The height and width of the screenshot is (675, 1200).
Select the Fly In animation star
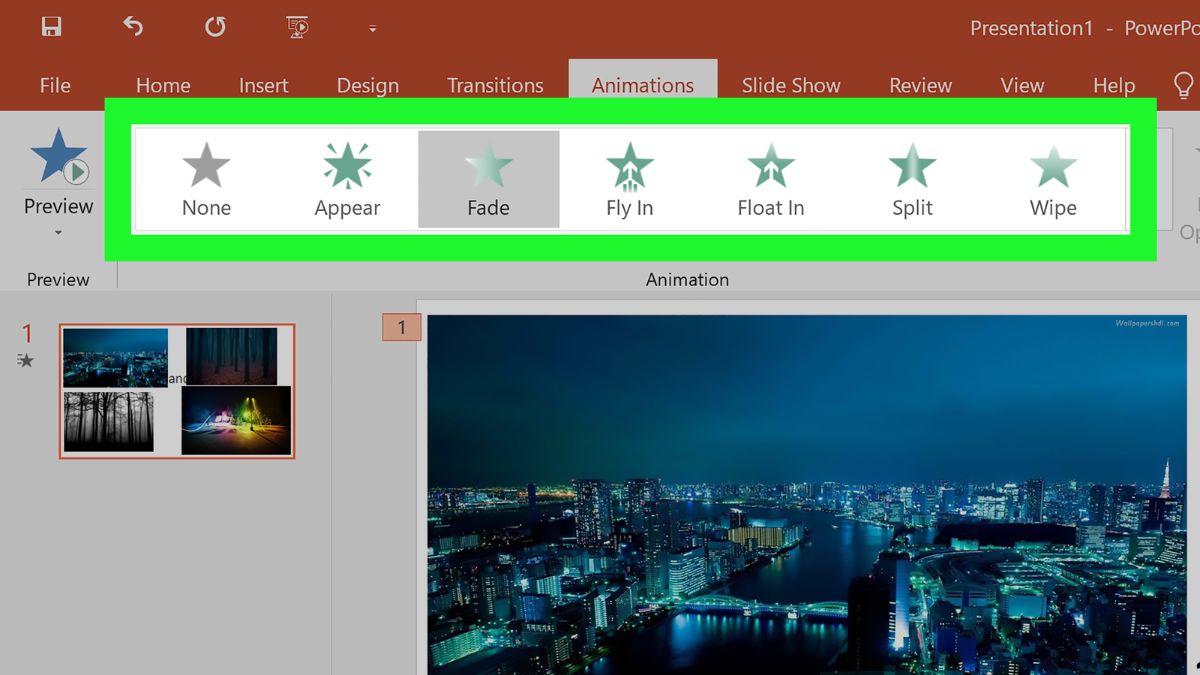click(629, 178)
